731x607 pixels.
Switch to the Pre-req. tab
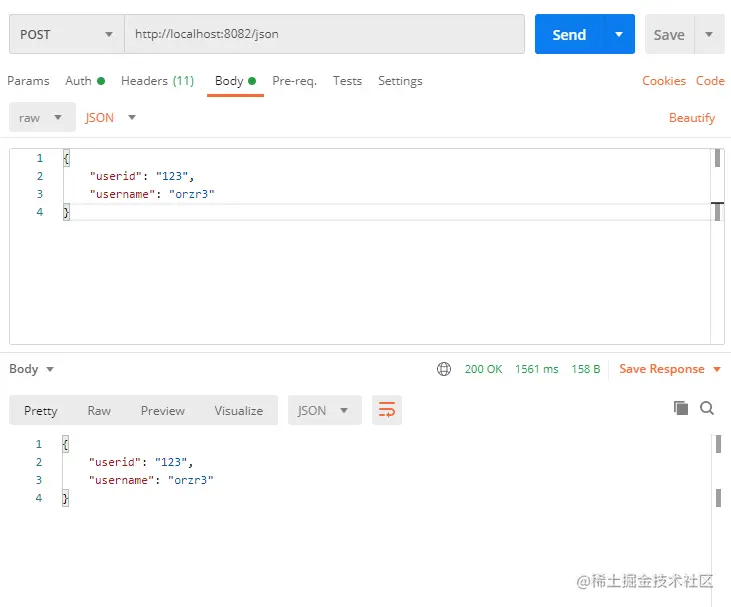(294, 81)
